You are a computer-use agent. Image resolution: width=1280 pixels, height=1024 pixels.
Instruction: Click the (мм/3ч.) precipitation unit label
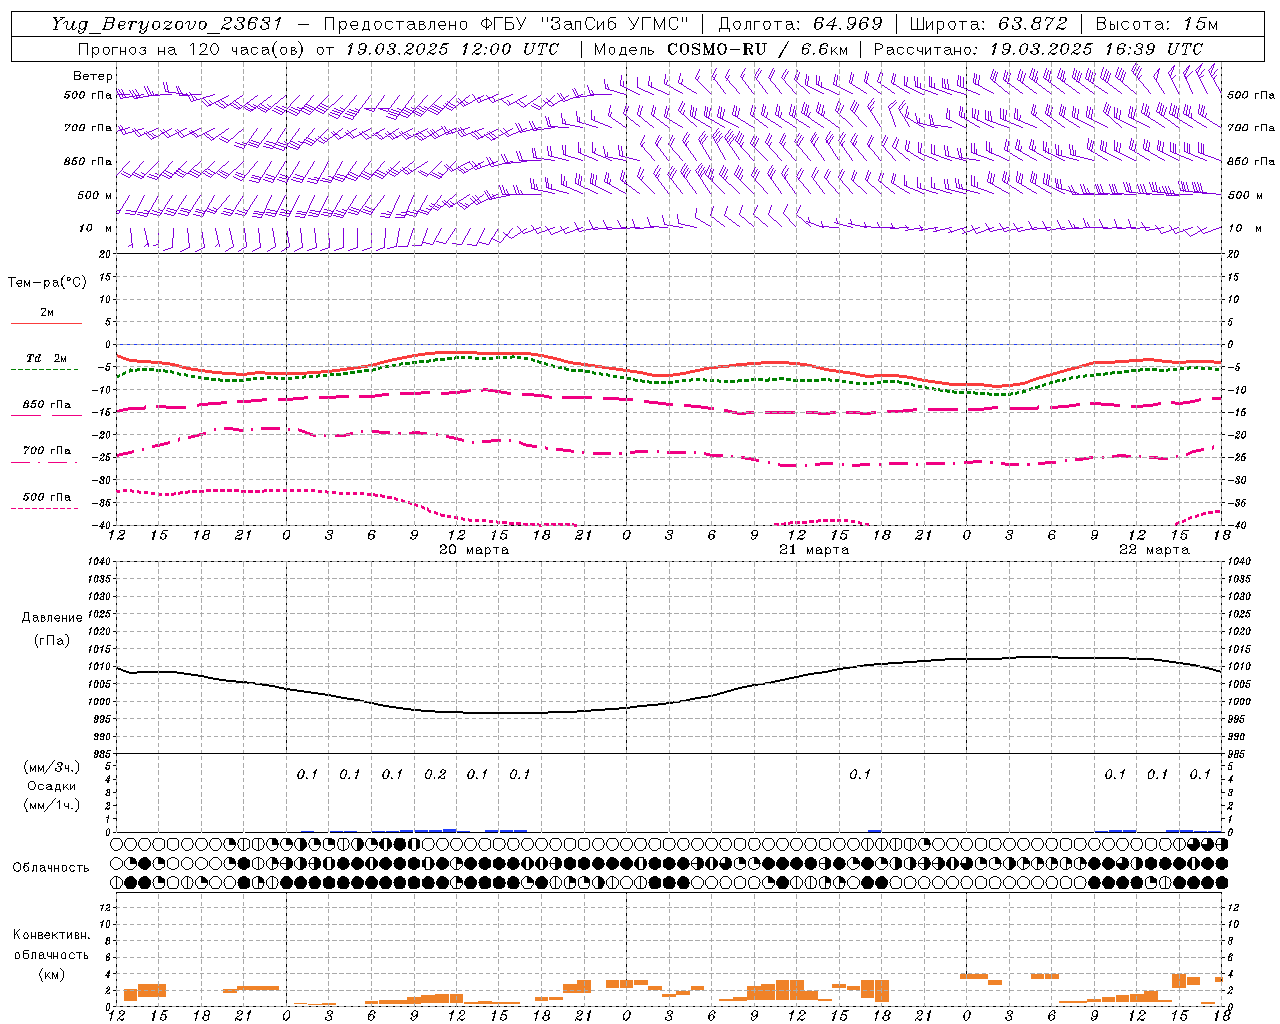52,768
